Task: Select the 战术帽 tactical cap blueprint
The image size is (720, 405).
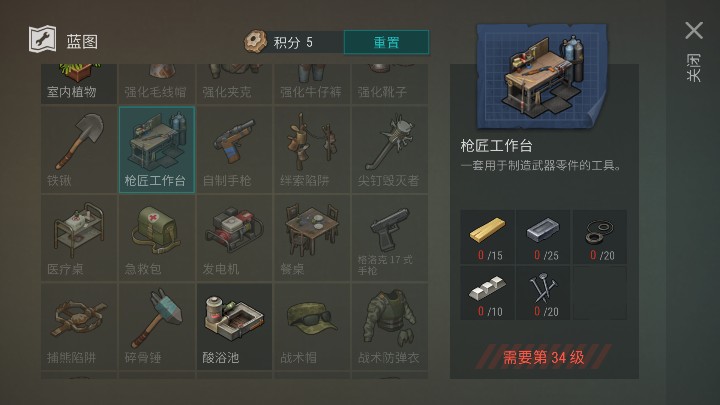Action: pyautogui.click(x=312, y=326)
